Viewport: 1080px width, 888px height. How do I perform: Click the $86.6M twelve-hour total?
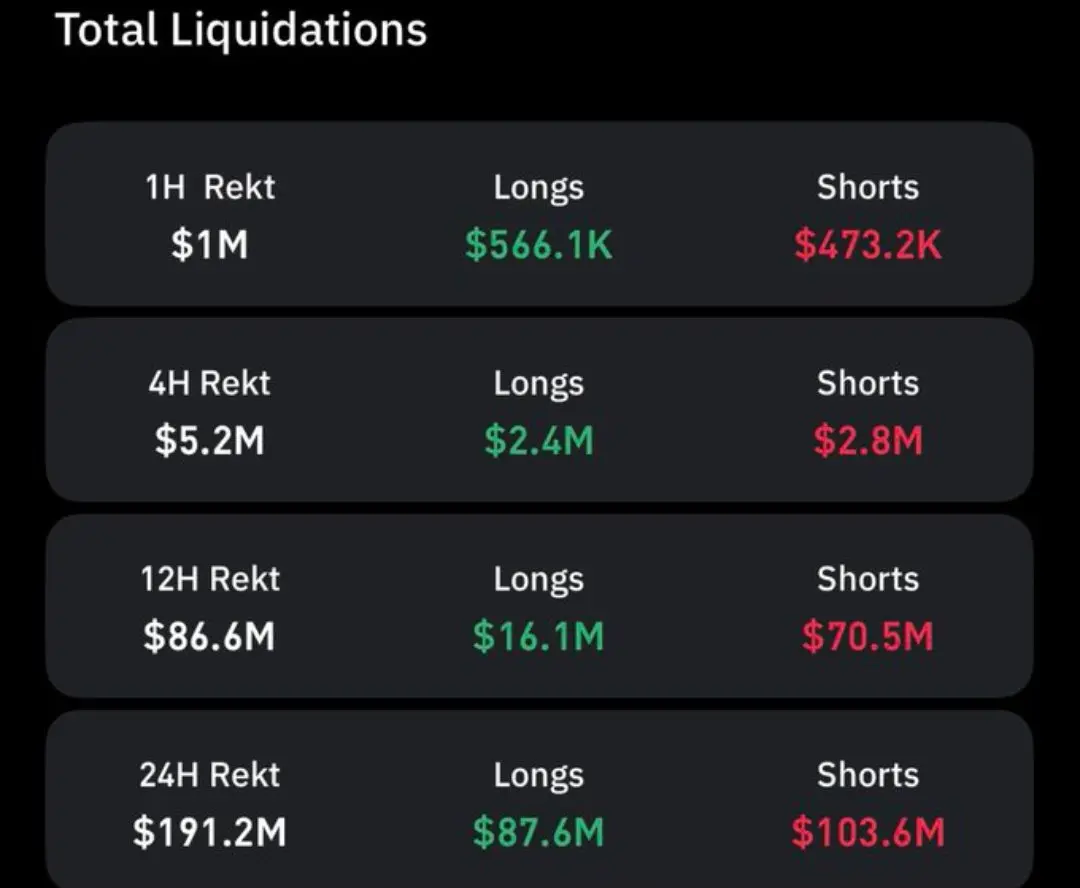(x=209, y=637)
